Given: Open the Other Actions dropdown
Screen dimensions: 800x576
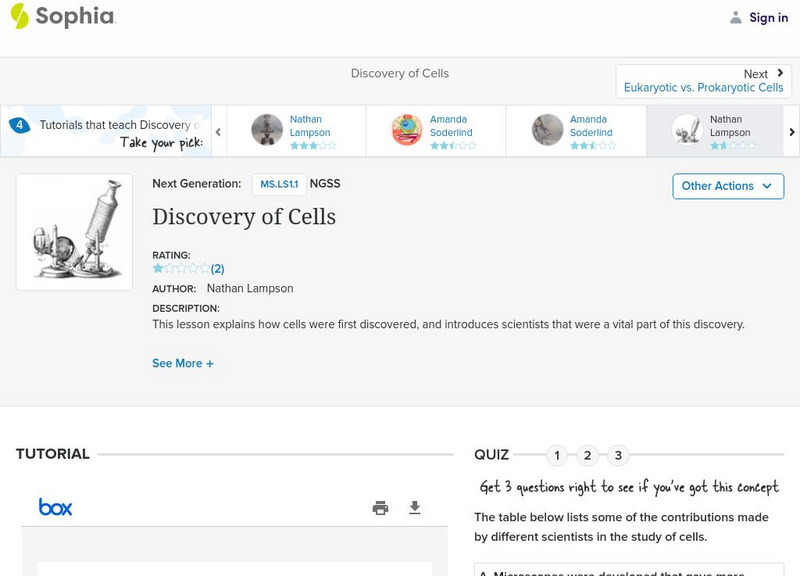Looking at the screenshot, I should point(727,186).
